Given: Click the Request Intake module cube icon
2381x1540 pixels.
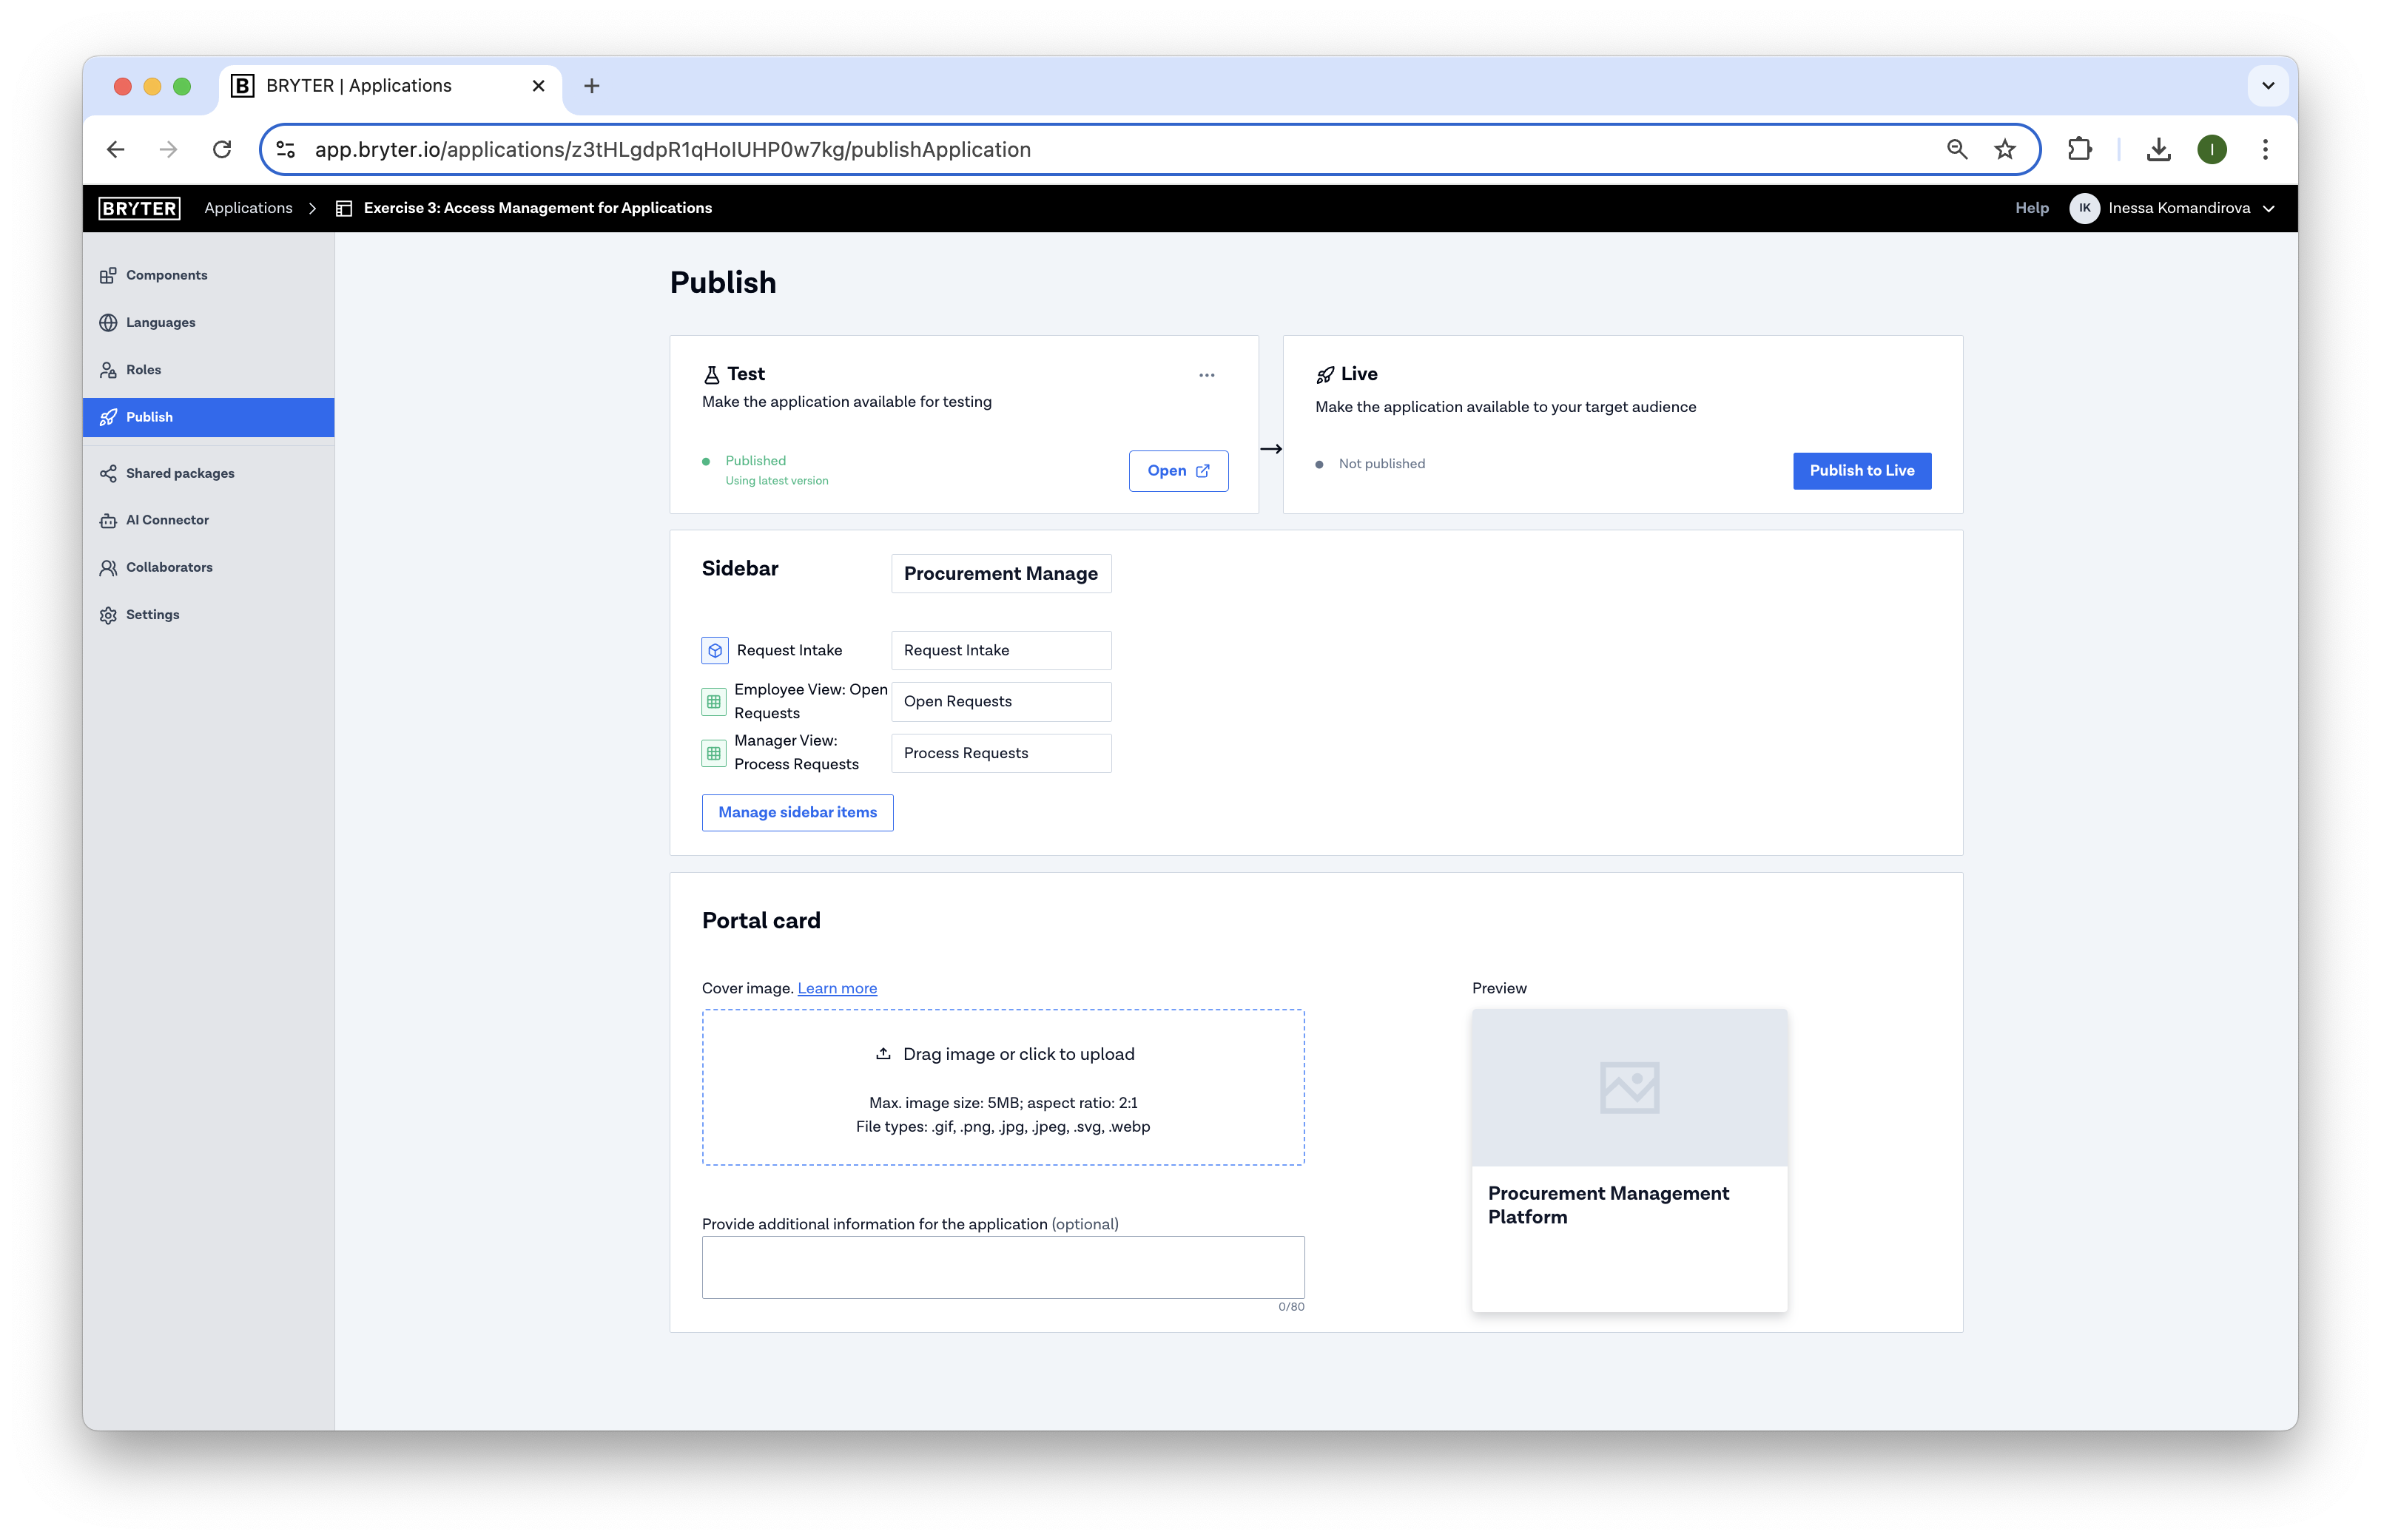Looking at the screenshot, I should (x=714, y=650).
